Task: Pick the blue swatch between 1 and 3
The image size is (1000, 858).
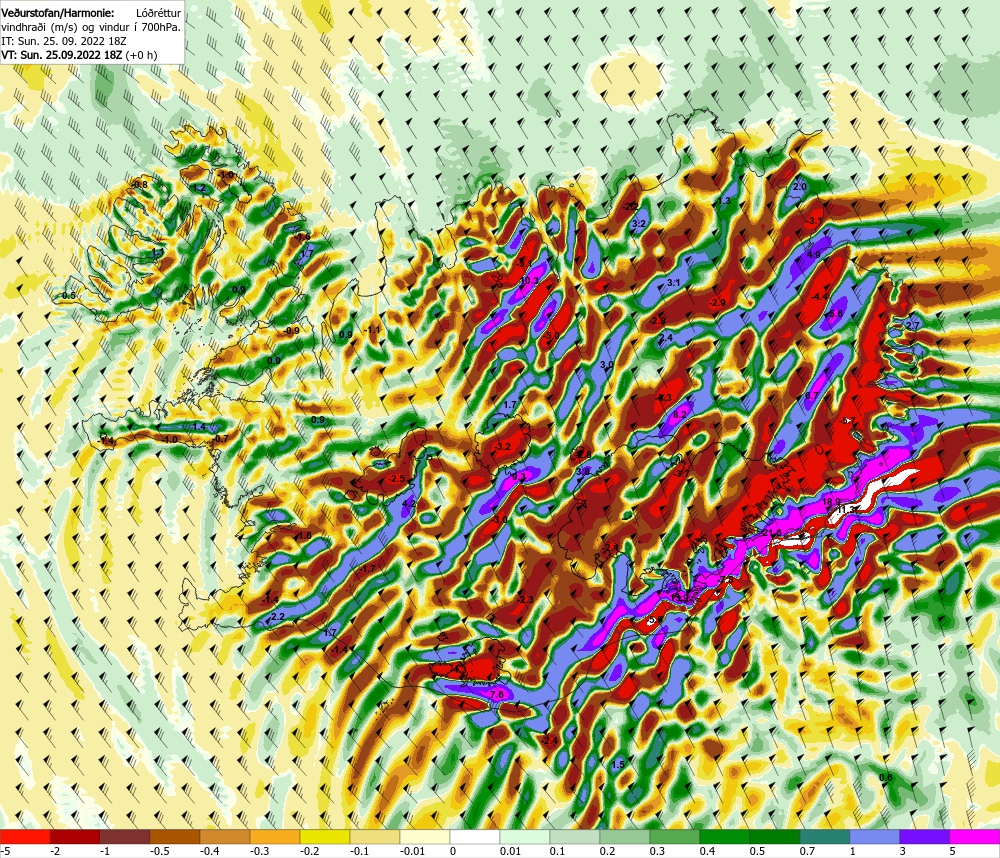Action: tap(875, 837)
